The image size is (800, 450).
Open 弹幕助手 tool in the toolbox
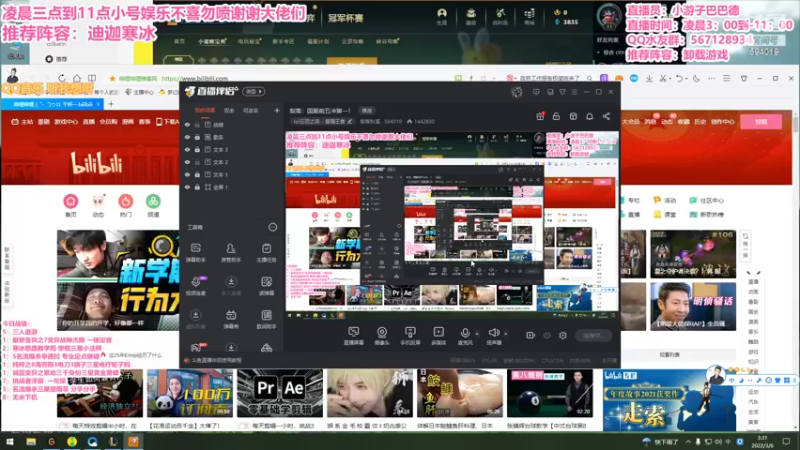(196, 253)
